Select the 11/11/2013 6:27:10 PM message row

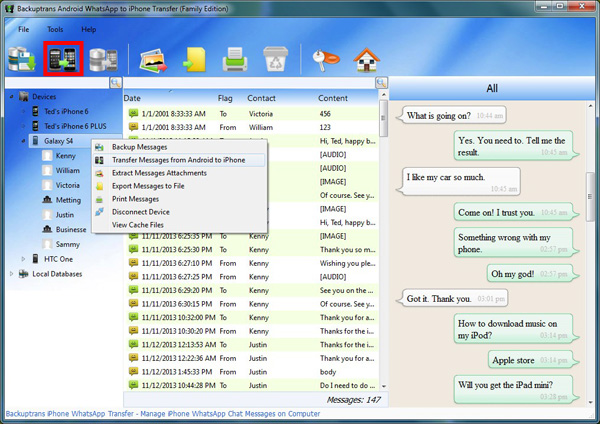[251, 263]
